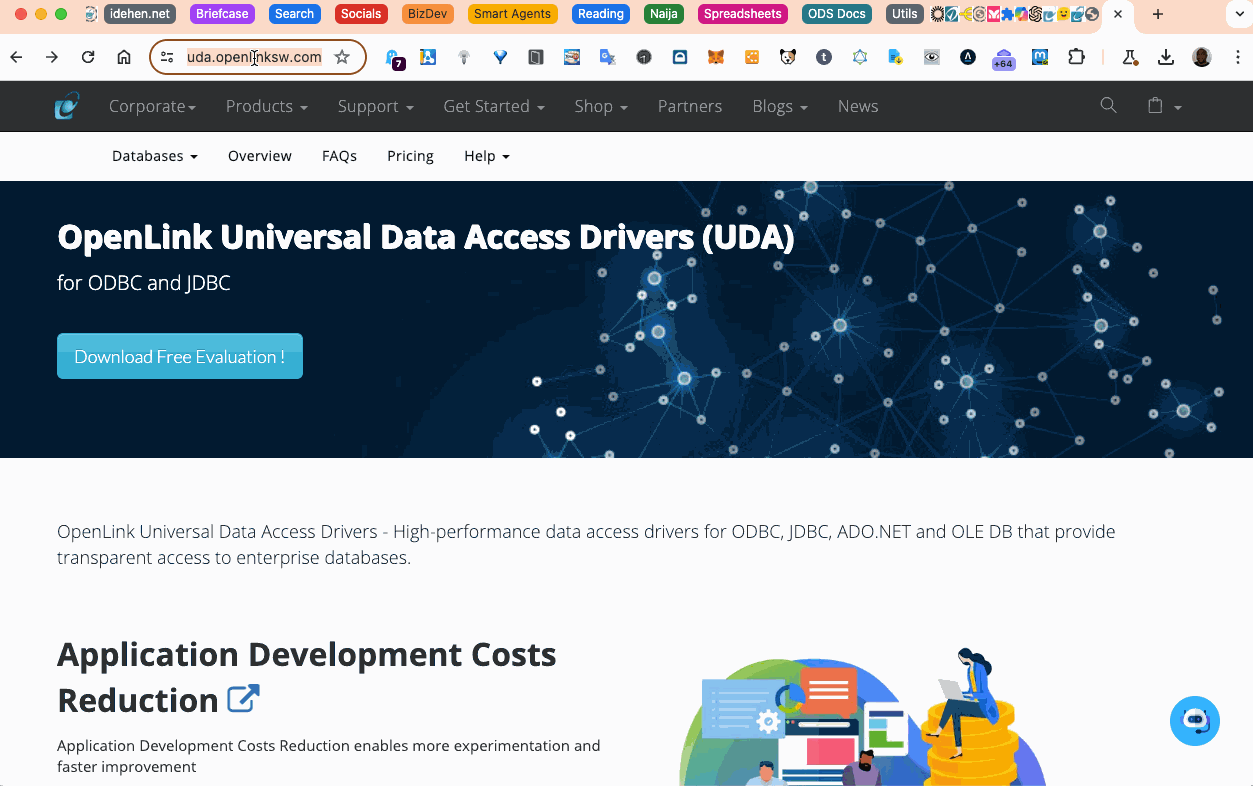The image size is (1253, 786).
Task: Open the News page
Action: pos(858,106)
